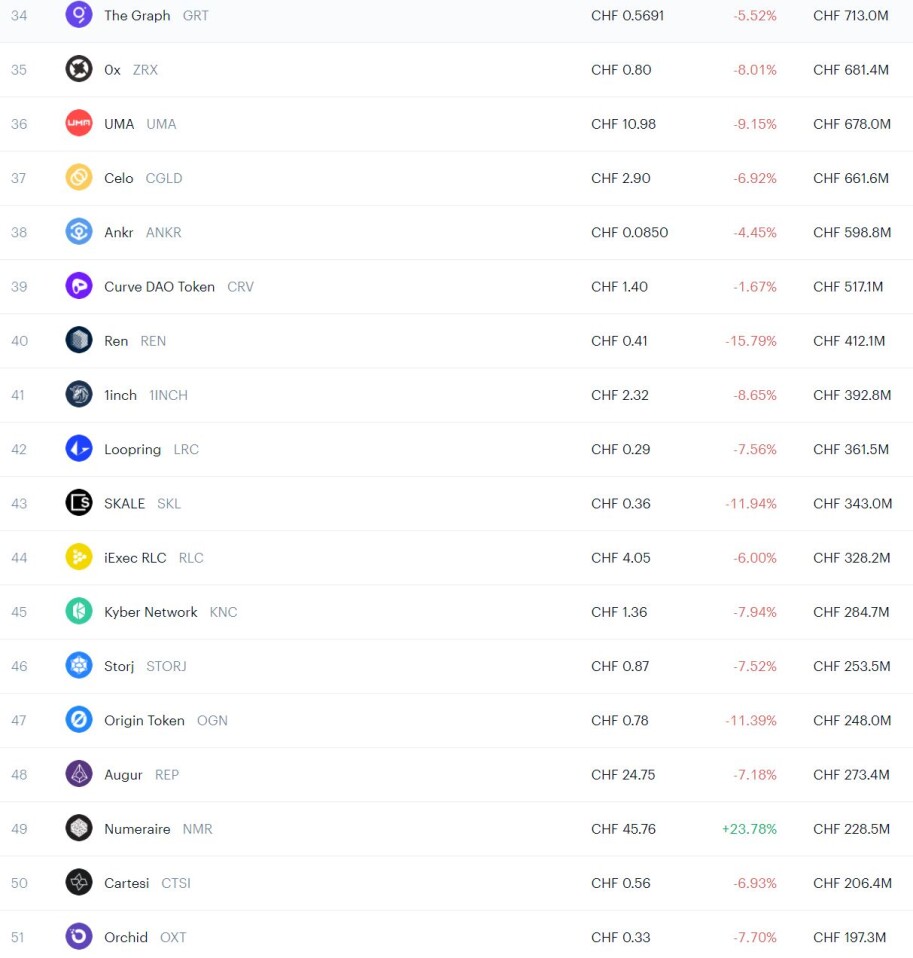Open the Orchid OXT purple icon
913x958 pixels.
click(79, 936)
